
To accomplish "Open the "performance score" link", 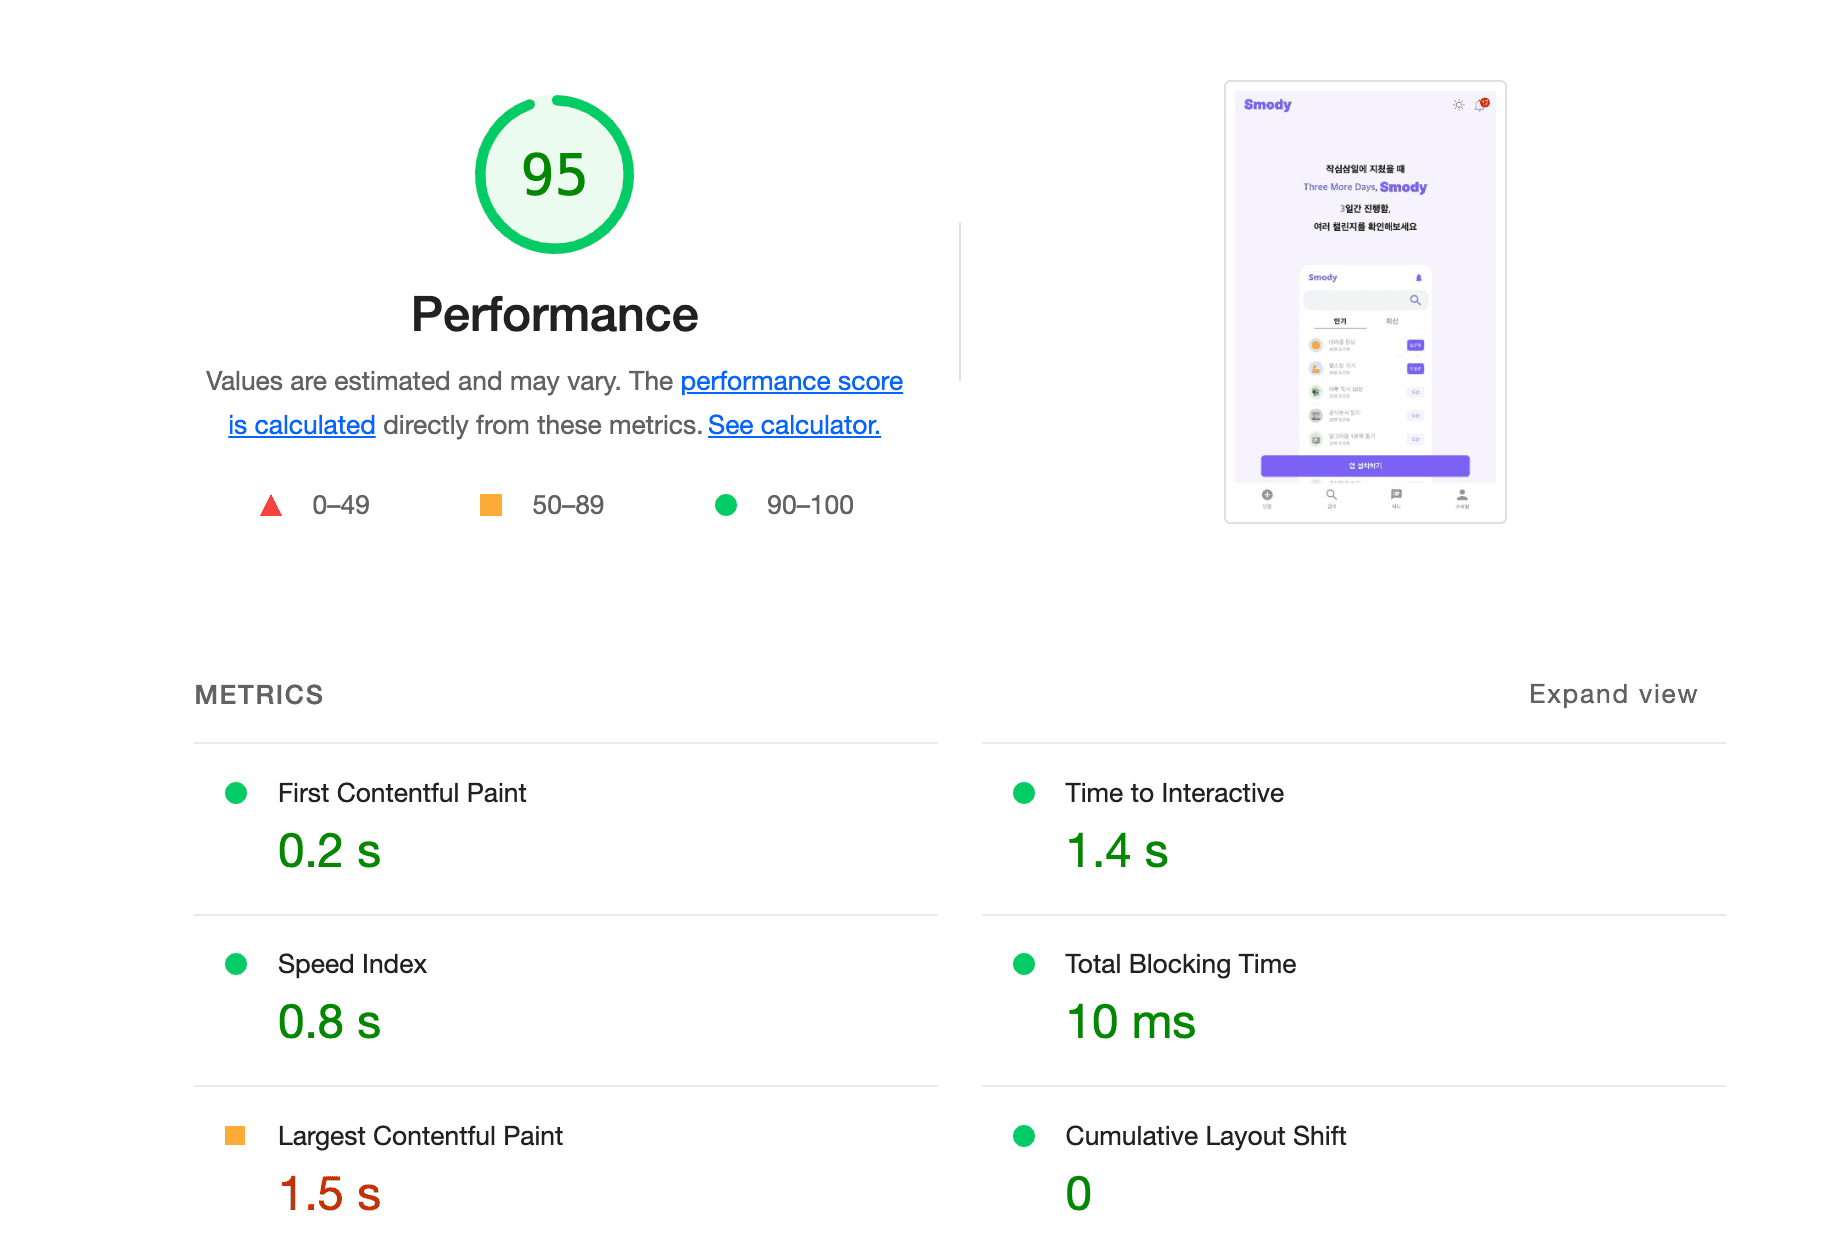I will (x=791, y=381).
